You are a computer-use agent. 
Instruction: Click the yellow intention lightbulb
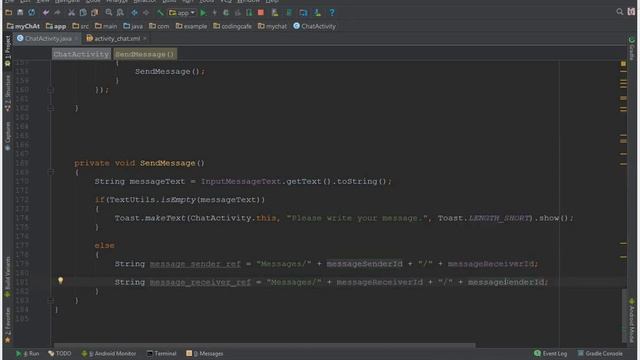pos(60,280)
